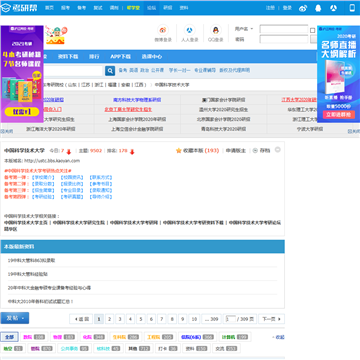Select the 全部 category filter

click(9, 337)
